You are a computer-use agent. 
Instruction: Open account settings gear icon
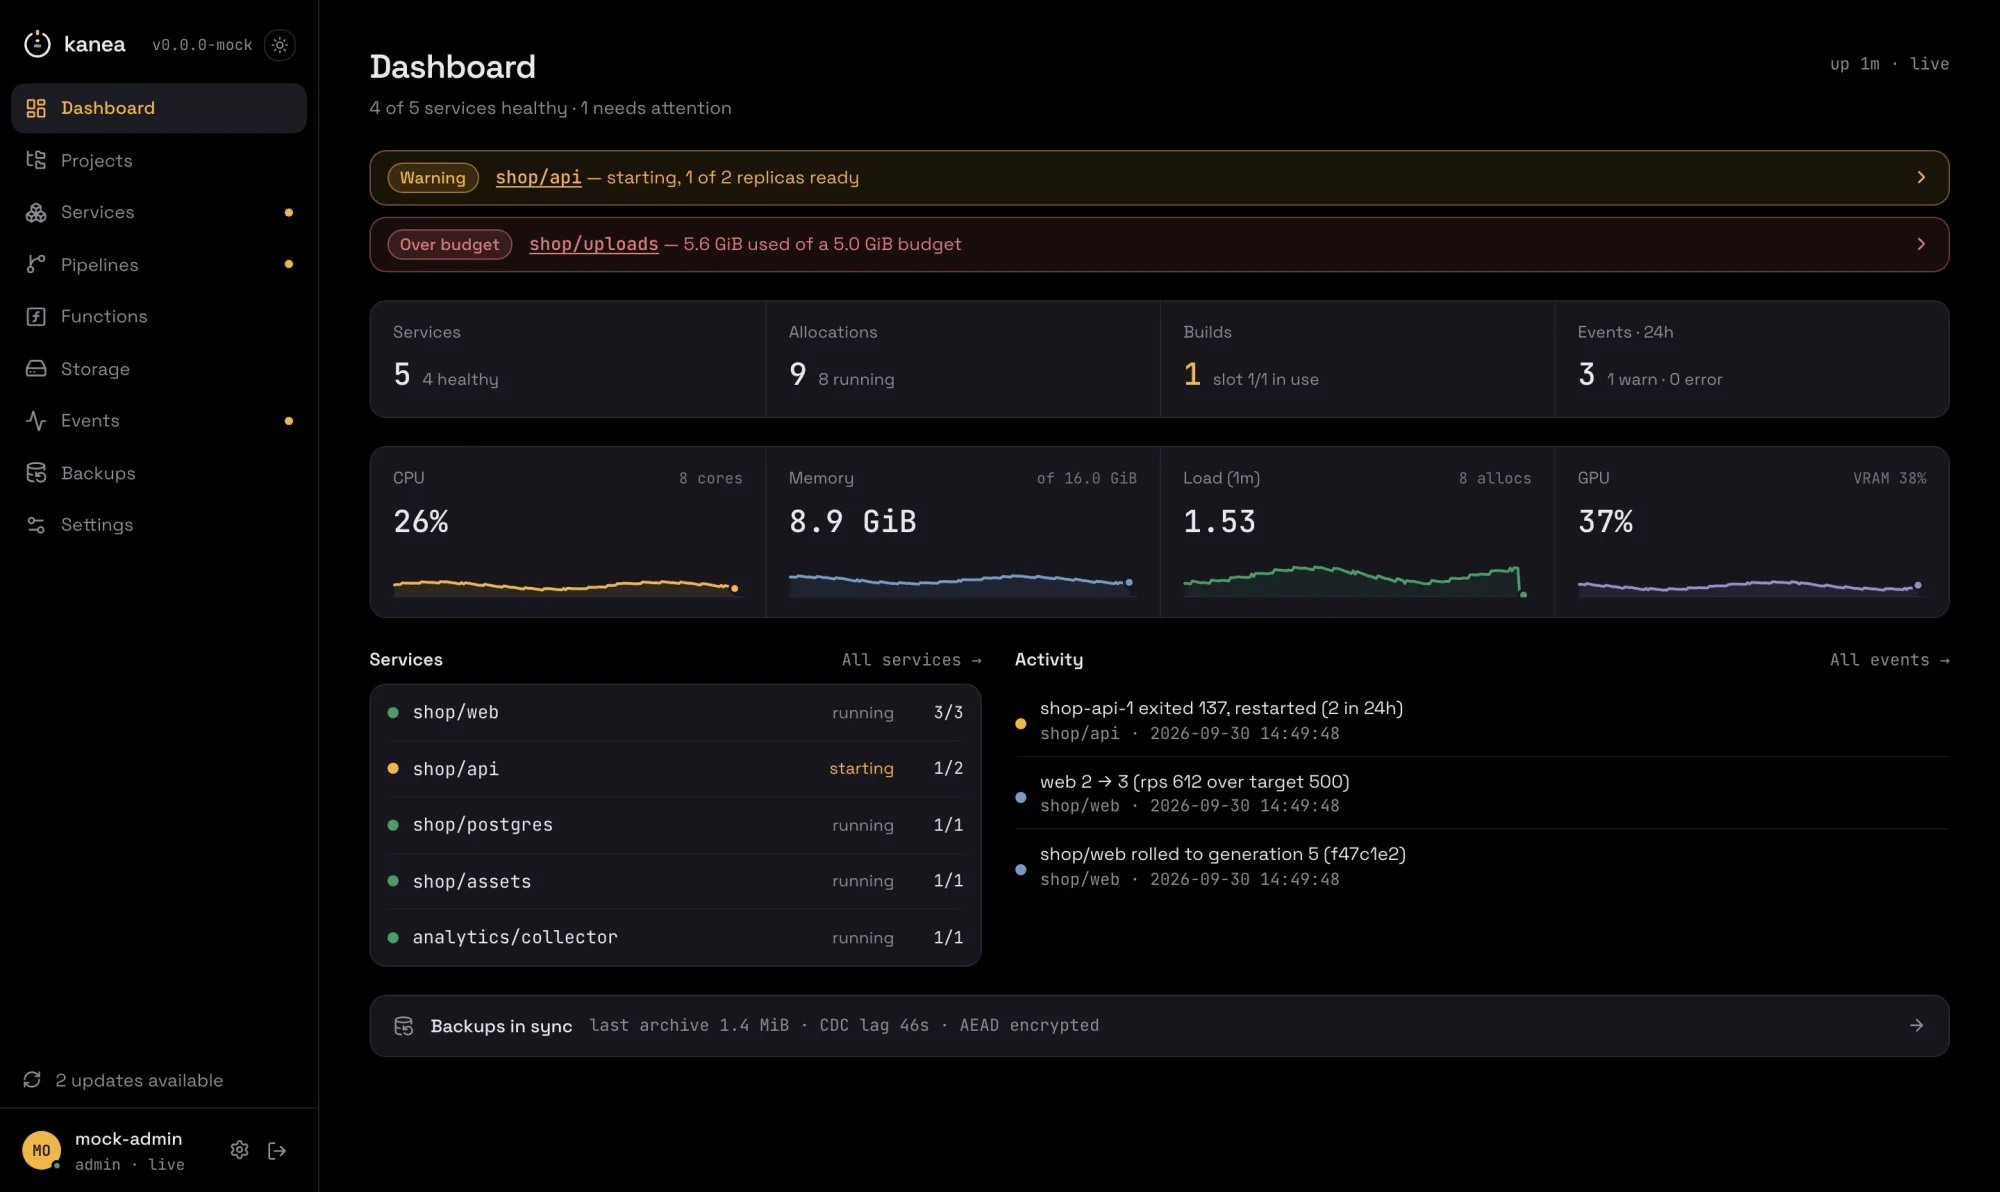click(239, 1150)
